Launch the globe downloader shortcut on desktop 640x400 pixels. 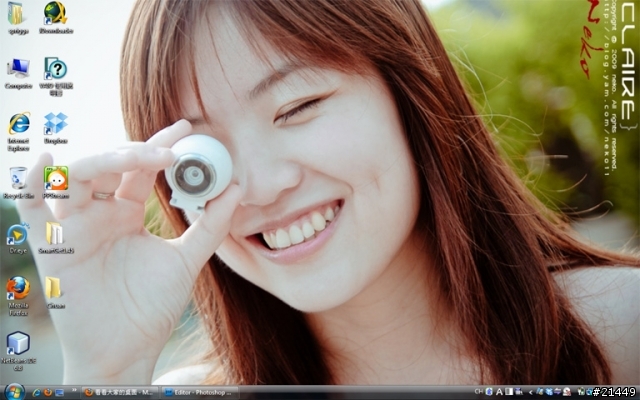click(x=56, y=17)
